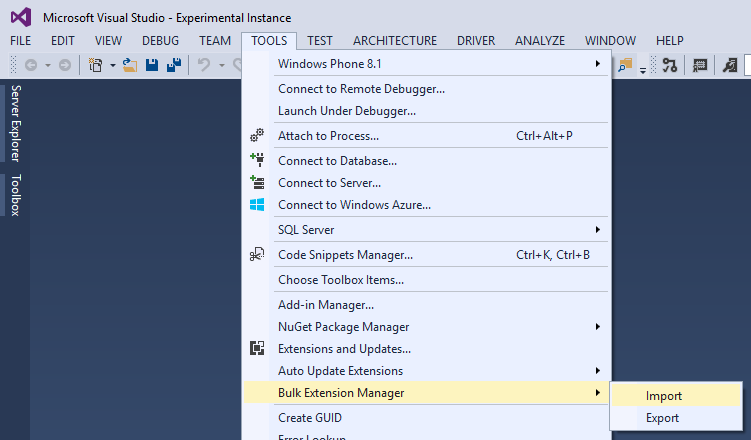Open Extensions and Updates

(426, 349)
